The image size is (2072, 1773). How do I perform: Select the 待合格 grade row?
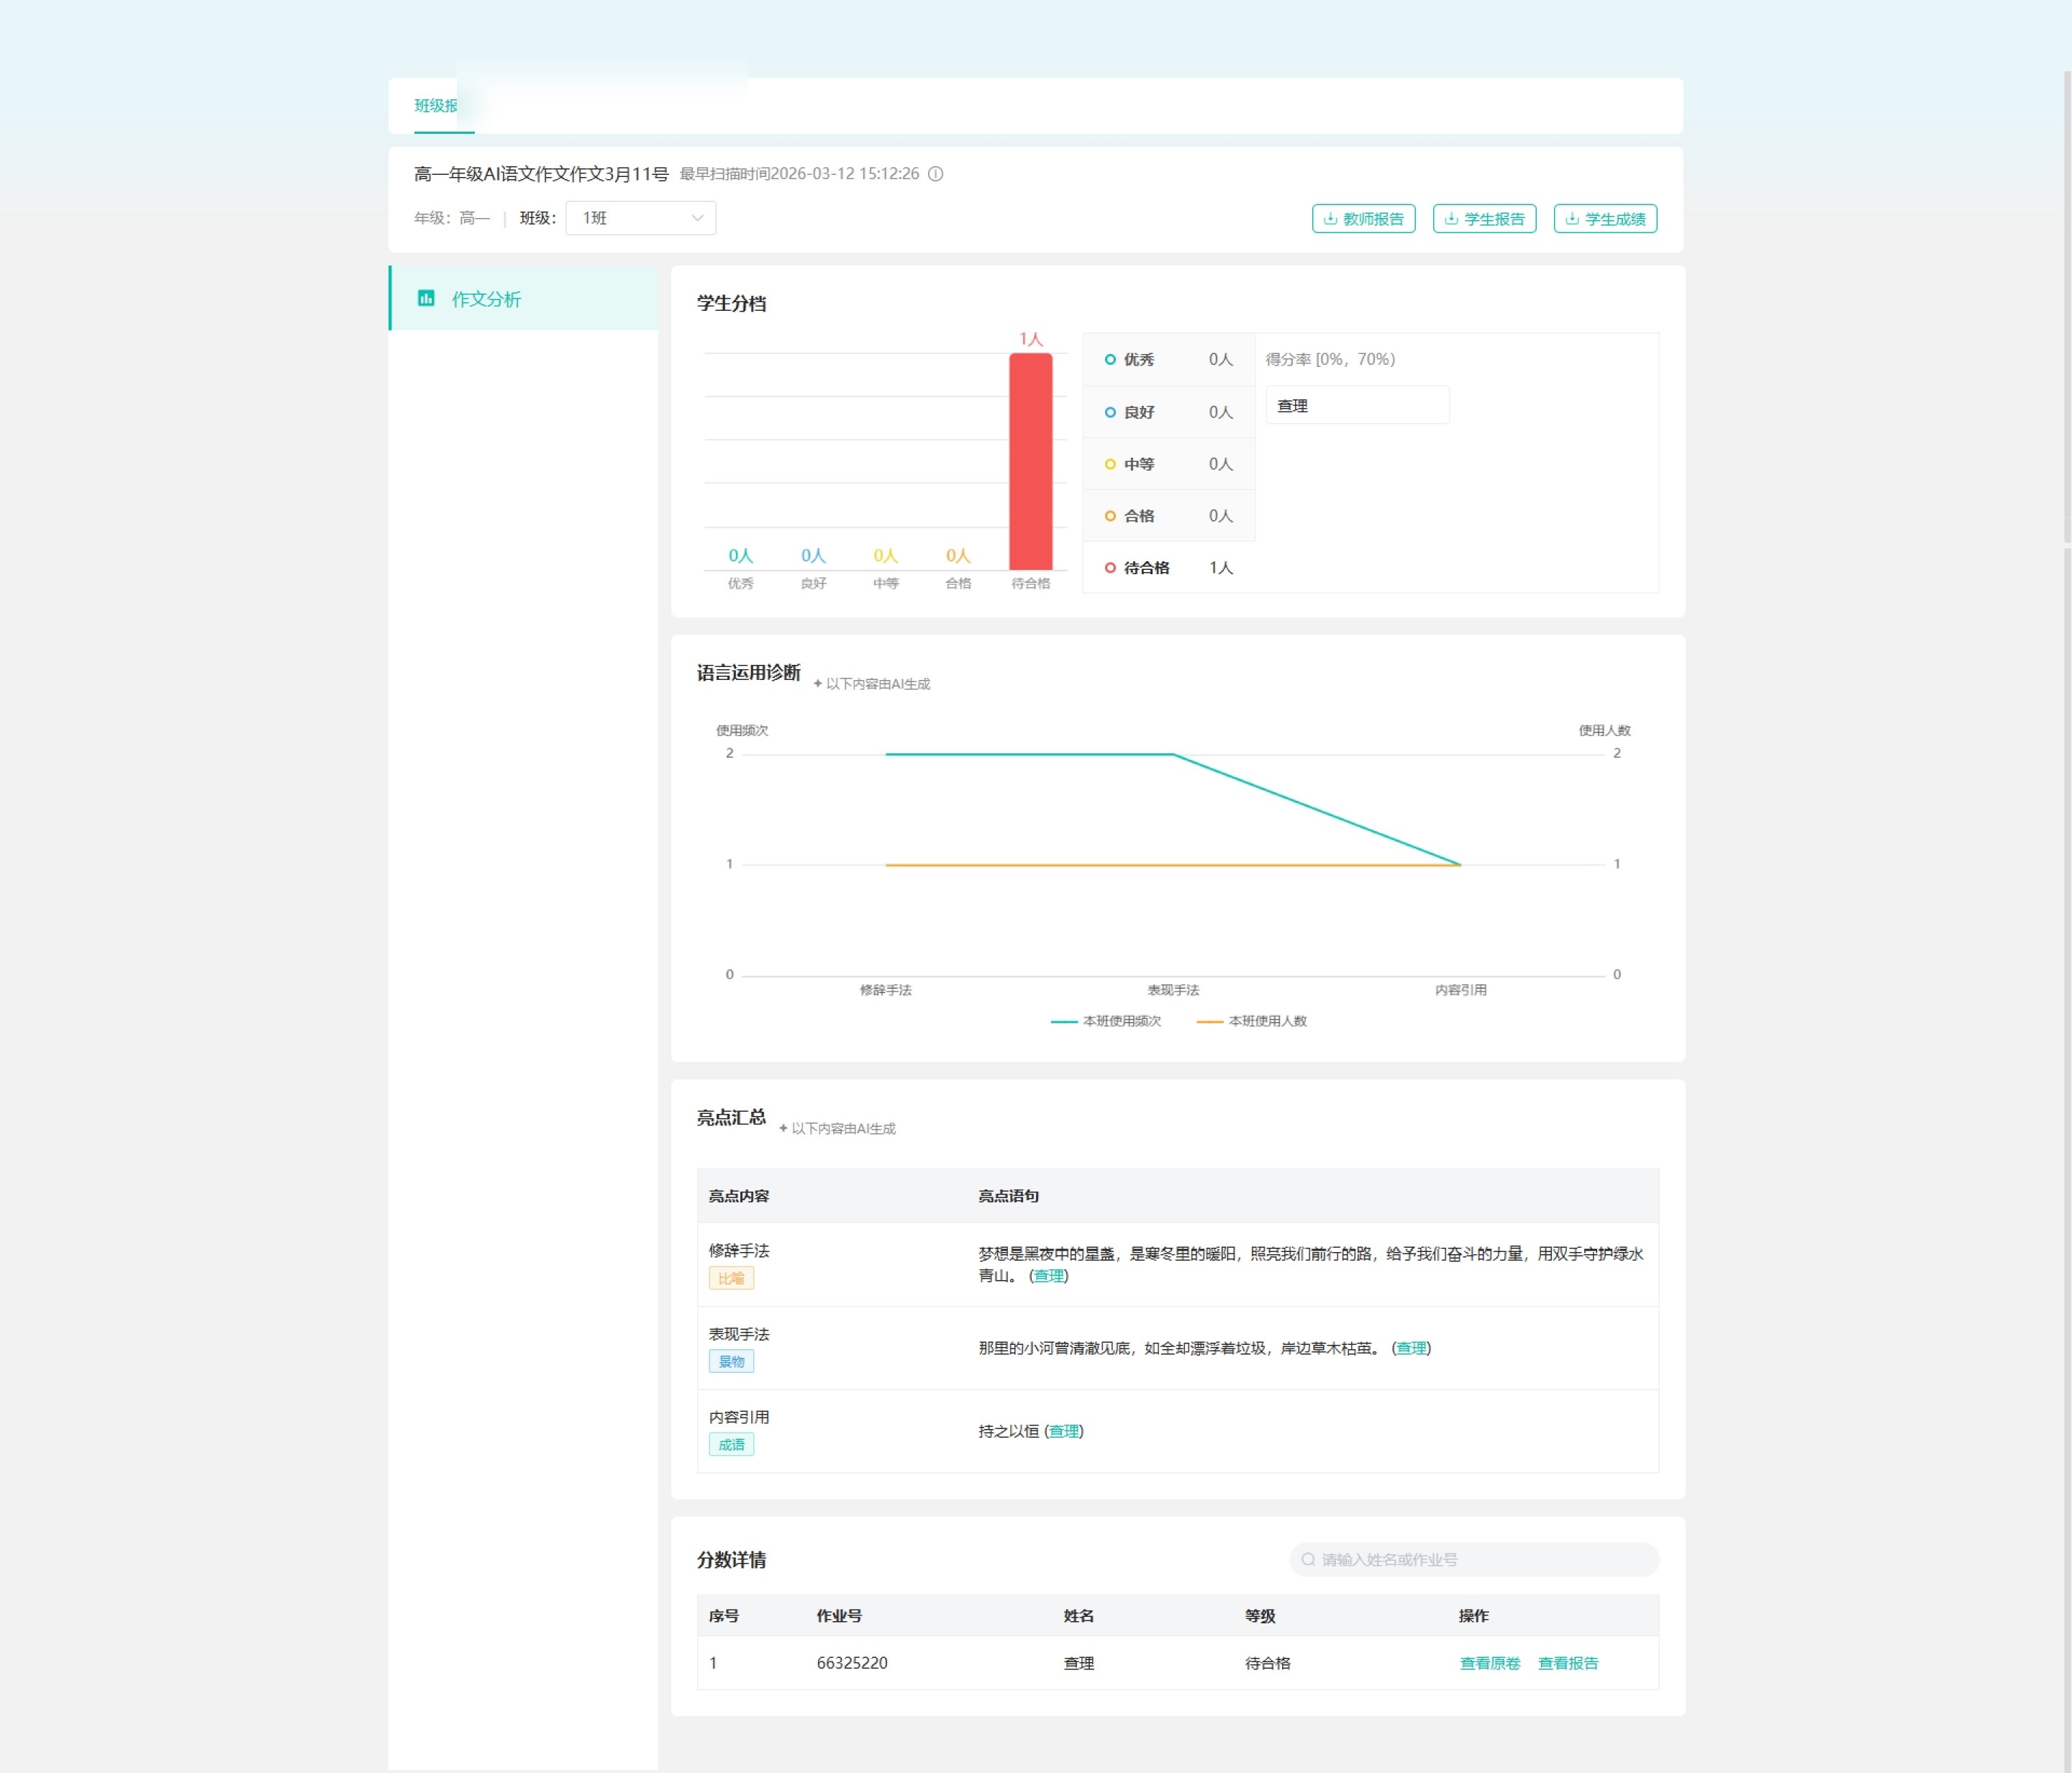pos(1169,568)
